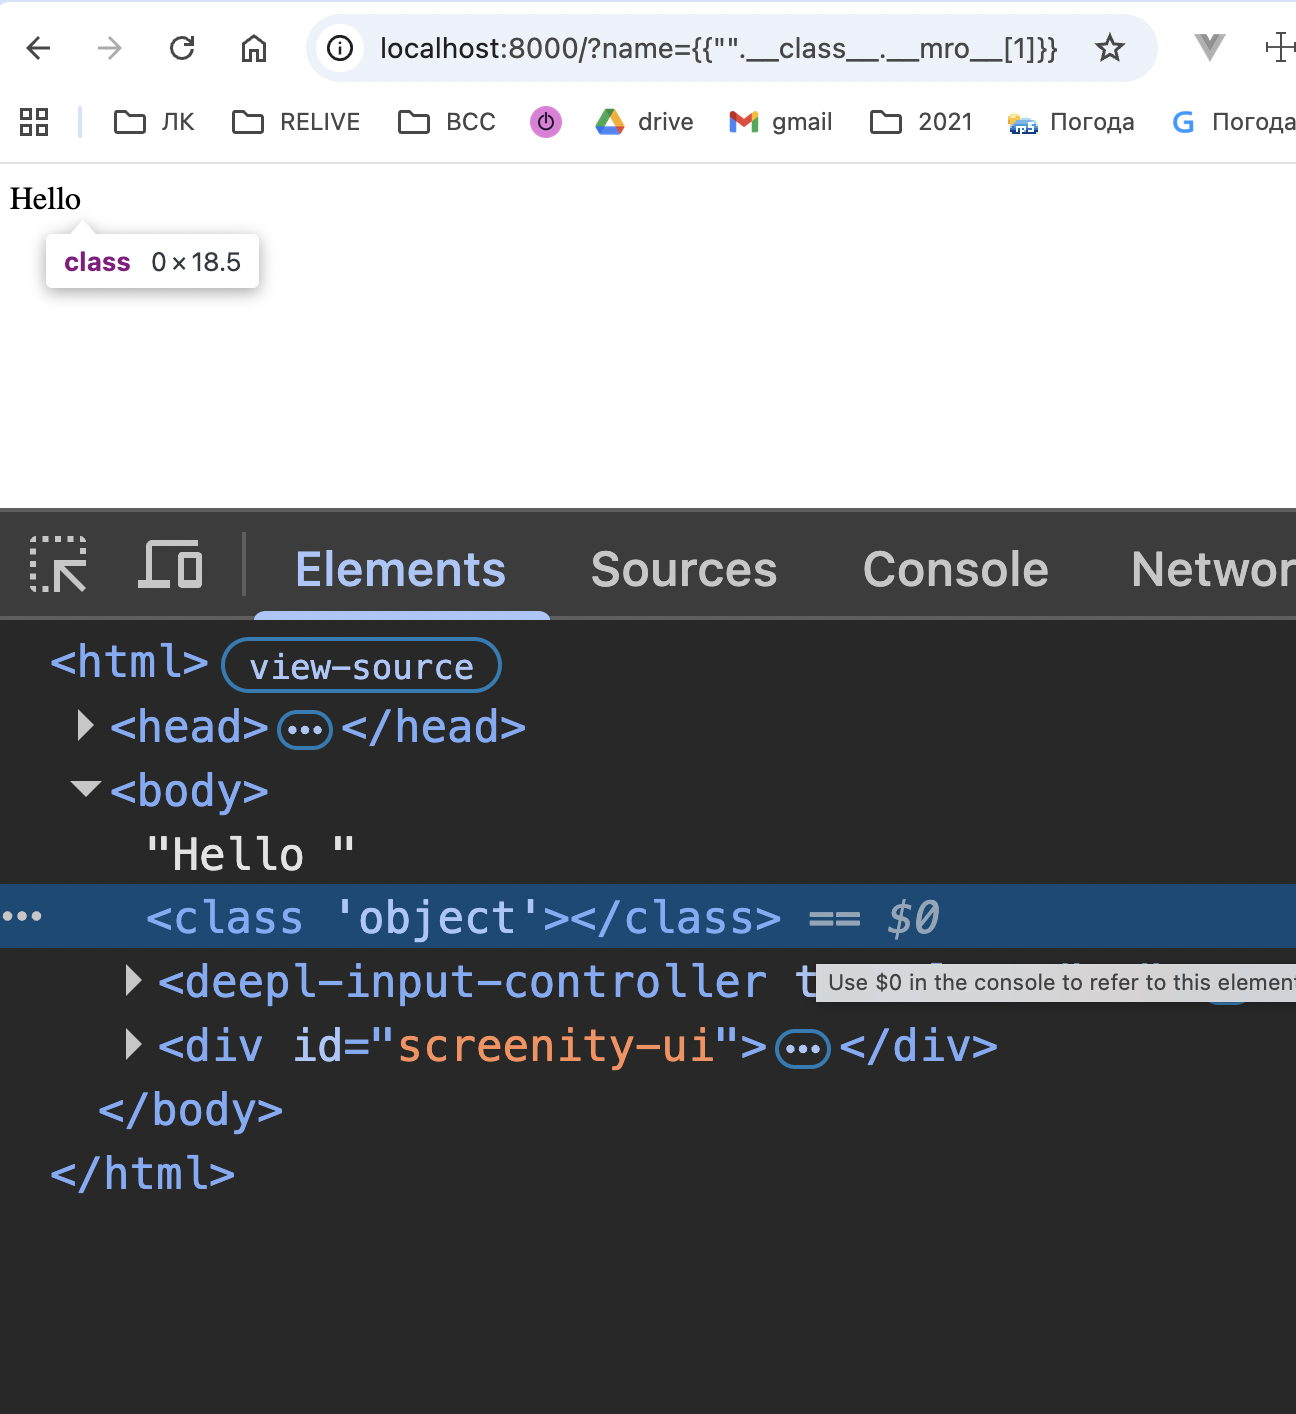The image size is (1296, 1414).
Task: Click the closing head tag
Action: pos(434,727)
